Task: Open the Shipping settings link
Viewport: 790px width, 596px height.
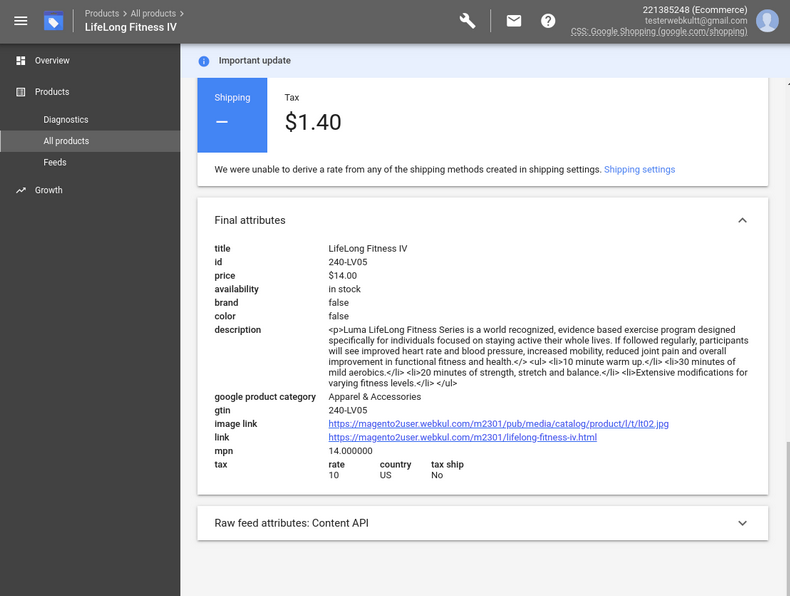Action: [x=639, y=169]
